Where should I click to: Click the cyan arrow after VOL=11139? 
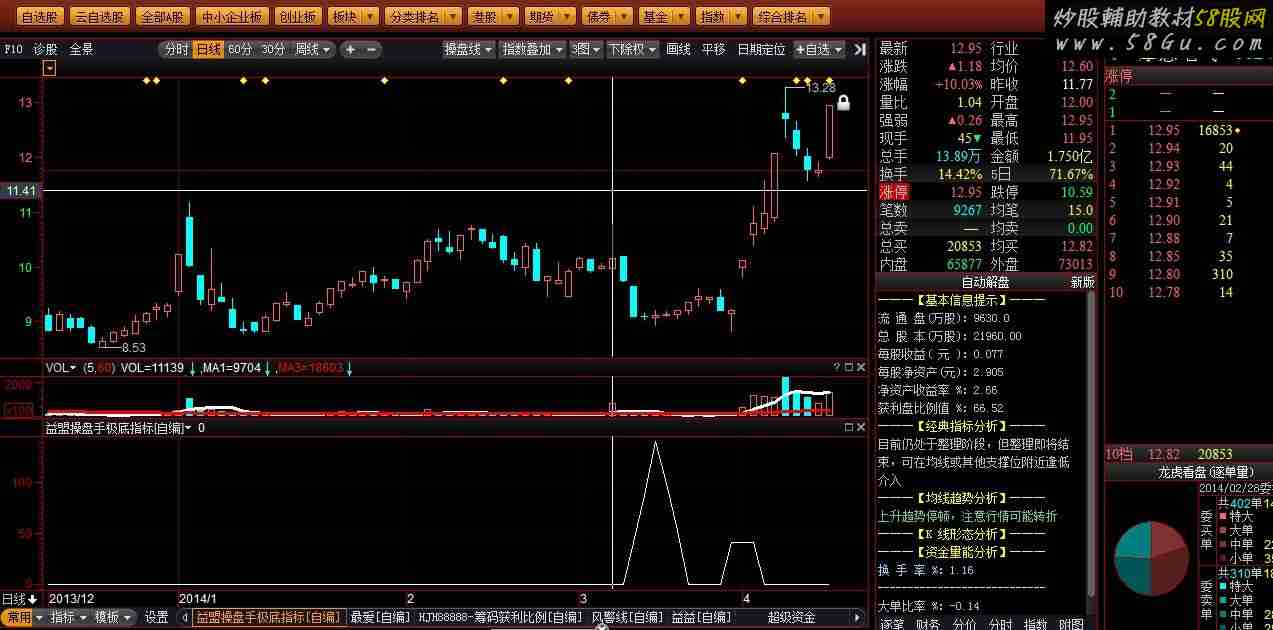(192, 368)
